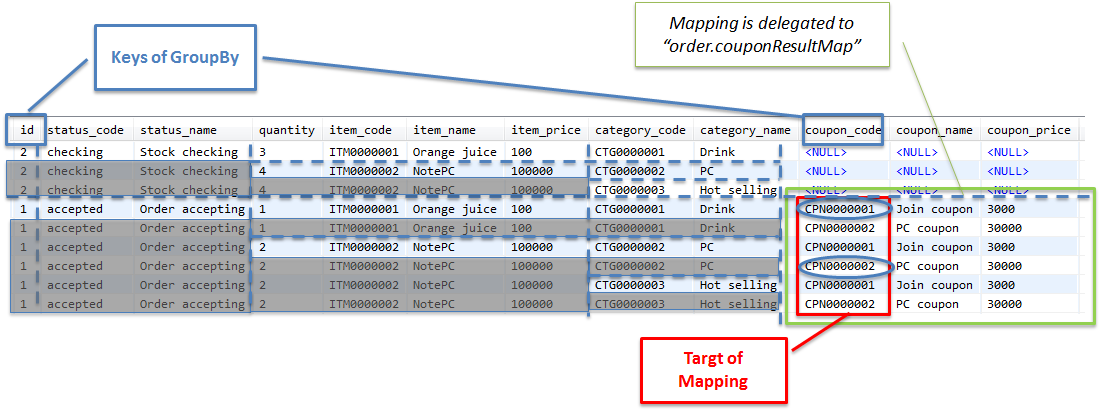The width and height of the screenshot is (1101, 411).
Task: Select the quantity cell showing 3
Action: pyautogui.click(x=262, y=152)
